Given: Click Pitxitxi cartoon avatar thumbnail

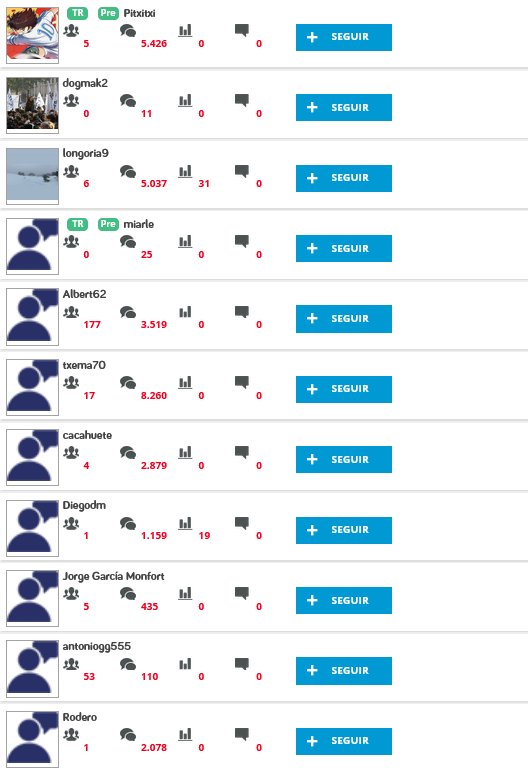Looking at the screenshot, I should tap(32, 35).
